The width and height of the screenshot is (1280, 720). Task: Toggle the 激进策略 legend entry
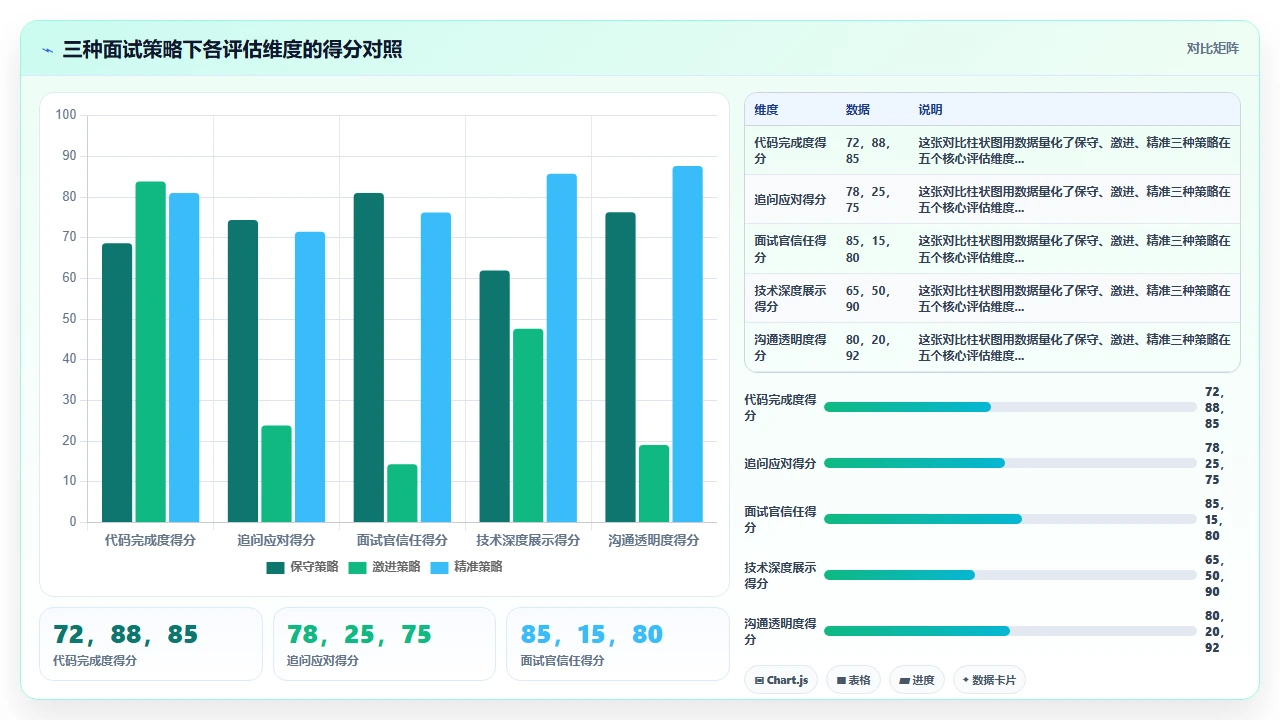[x=384, y=567]
